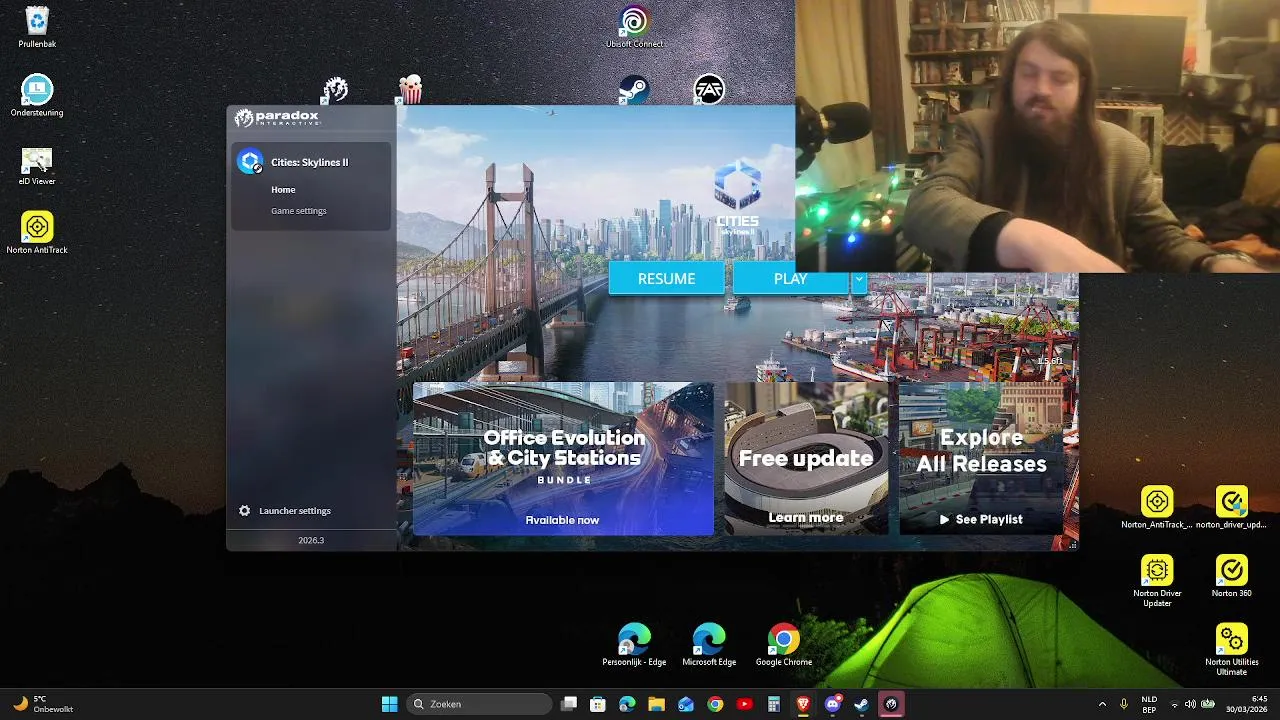Open Task View in taskbar

coord(569,704)
